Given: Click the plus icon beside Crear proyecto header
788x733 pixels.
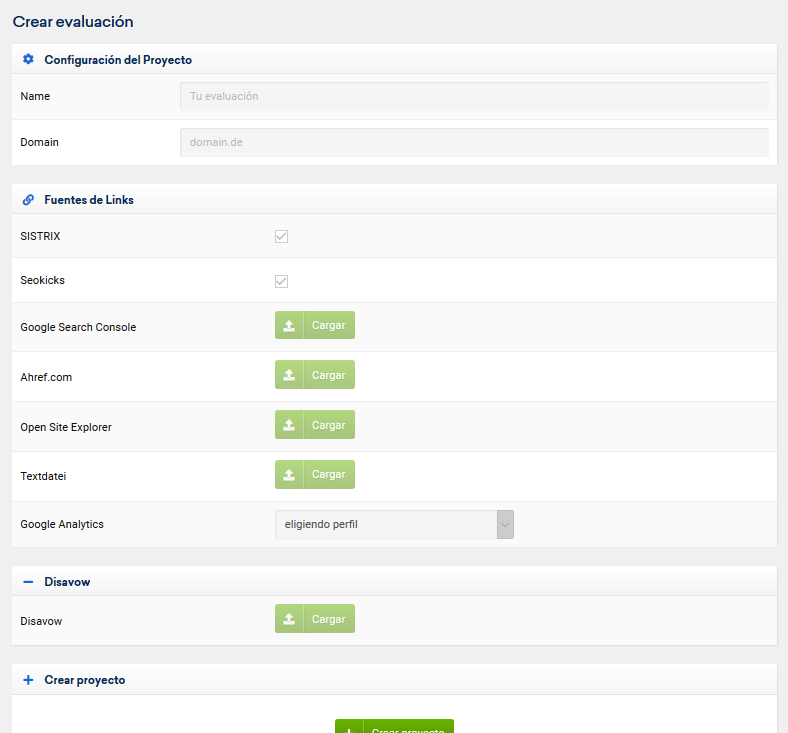Looking at the screenshot, I should click(28, 680).
